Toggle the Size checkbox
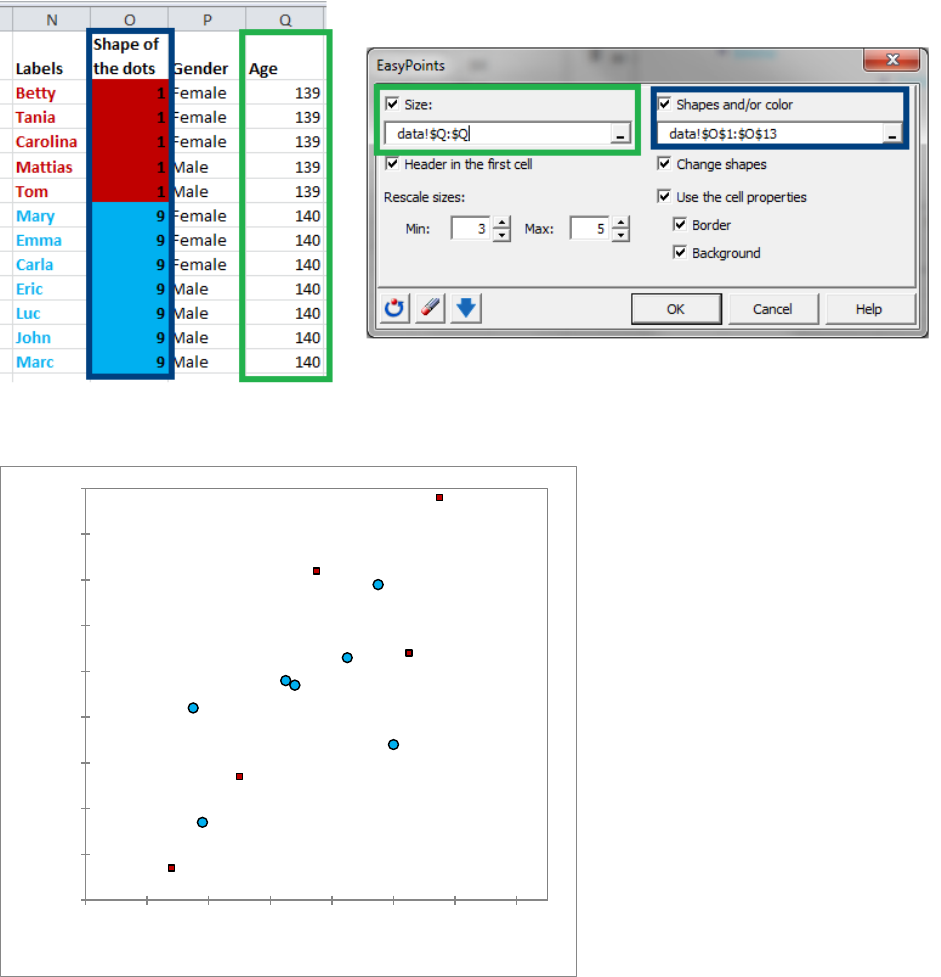The width and height of the screenshot is (941, 977). coord(392,103)
